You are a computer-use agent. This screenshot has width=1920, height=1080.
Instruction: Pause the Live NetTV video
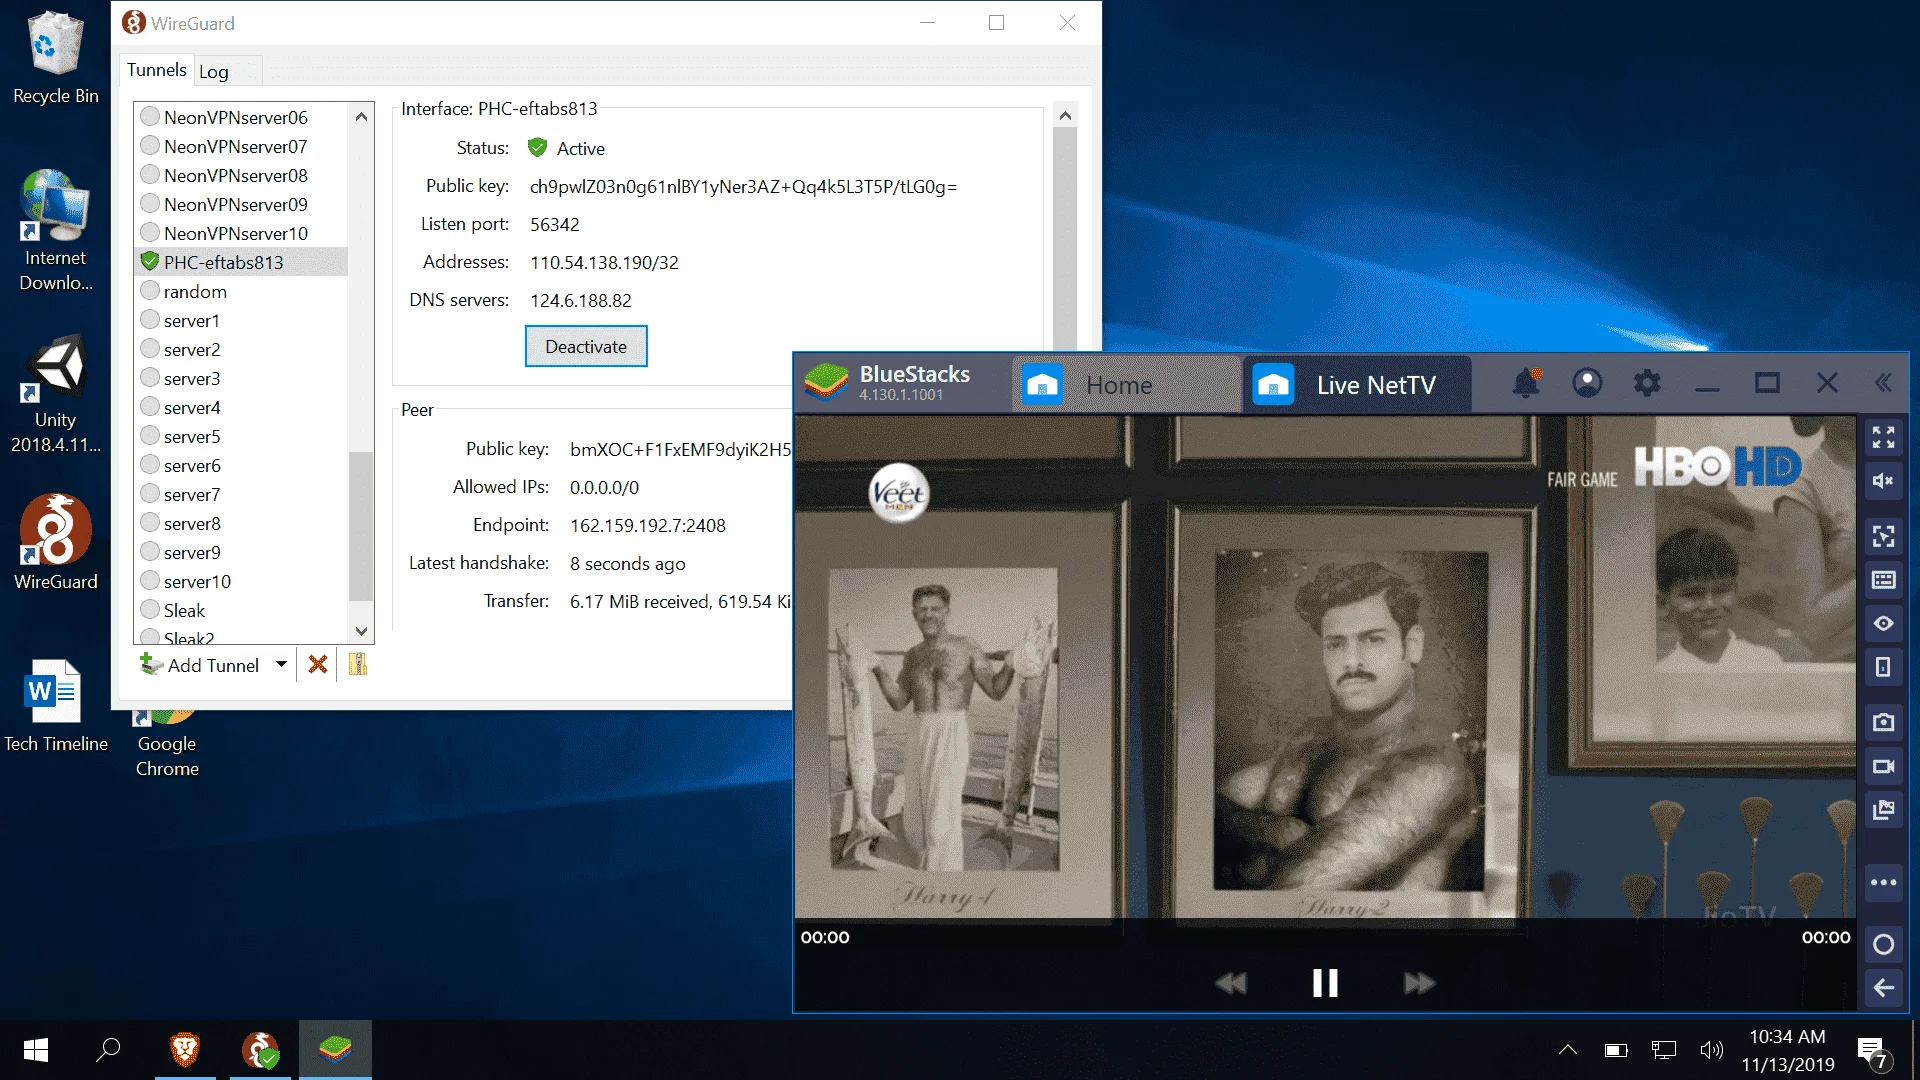click(1325, 983)
